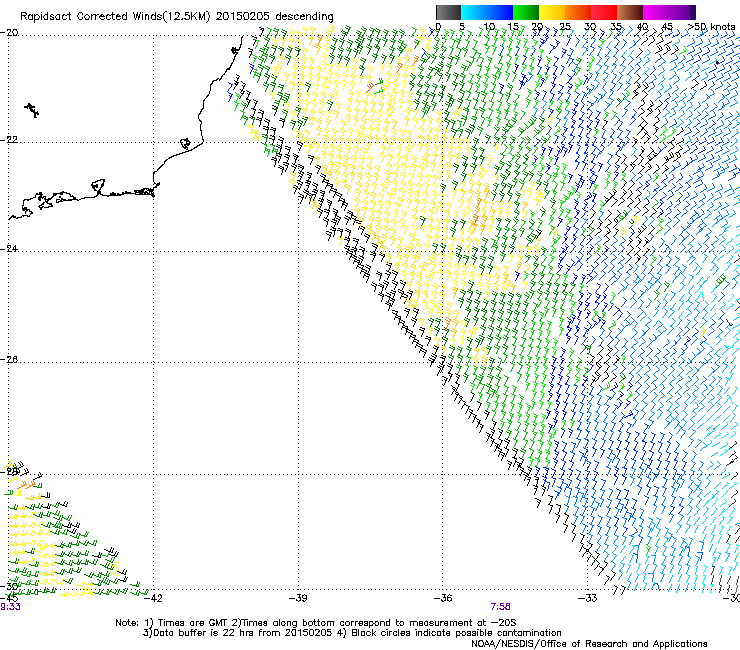Click the purple '9:33' overpass time
The width and height of the screenshot is (740, 650).
tap(10, 607)
